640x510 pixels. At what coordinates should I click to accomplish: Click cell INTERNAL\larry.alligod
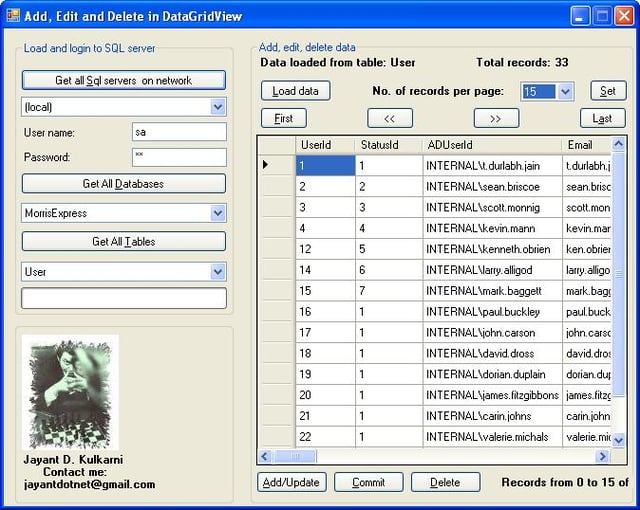click(x=492, y=270)
